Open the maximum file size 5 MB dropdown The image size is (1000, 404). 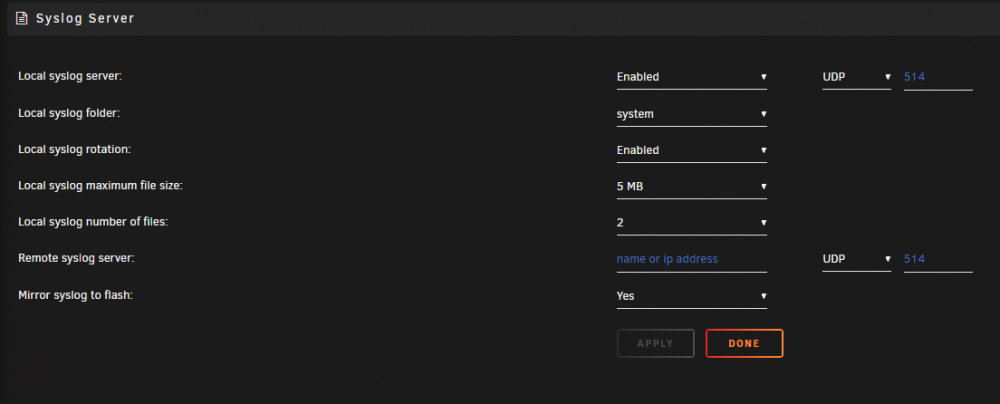[691, 187]
